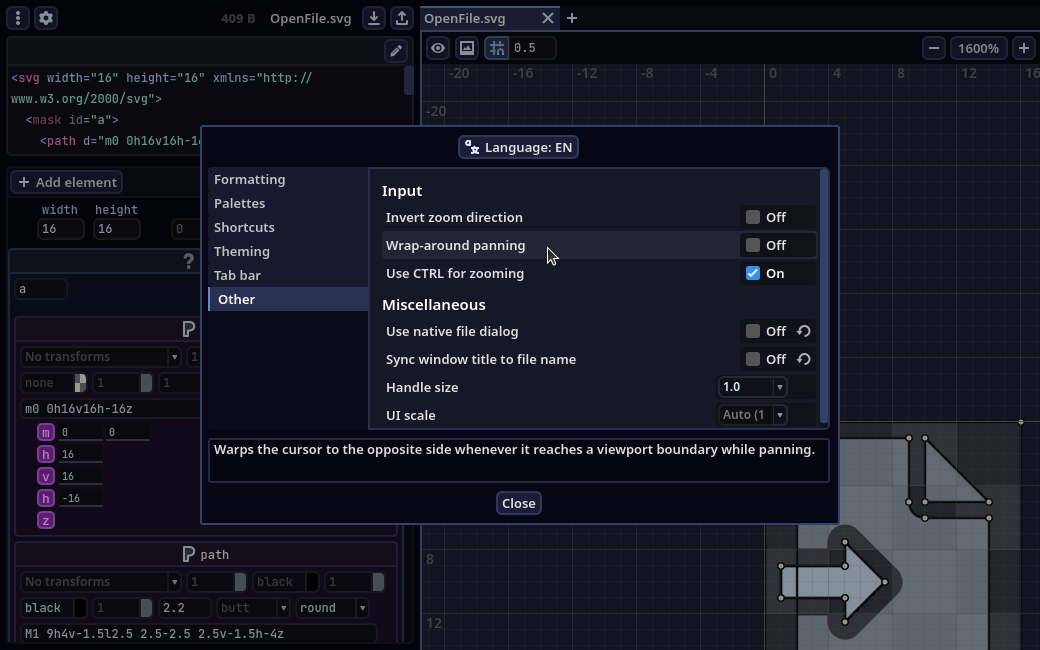Enable Use native file dialog
The height and width of the screenshot is (650, 1040).
click(x=753, y=331)
